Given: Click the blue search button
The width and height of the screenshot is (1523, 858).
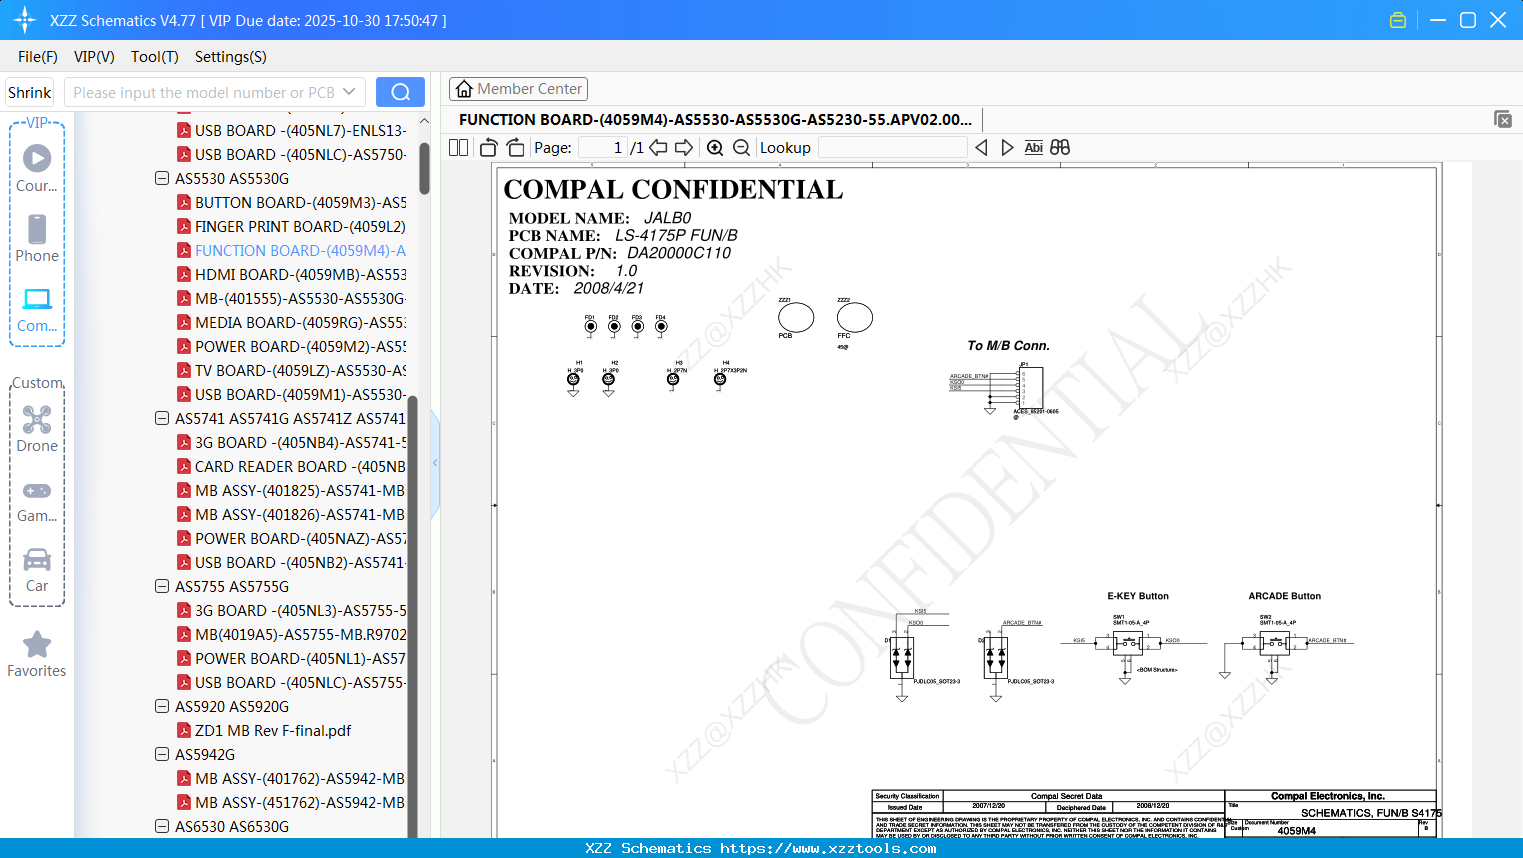Looking at the screenshot, I should click(x=400, y=92).
